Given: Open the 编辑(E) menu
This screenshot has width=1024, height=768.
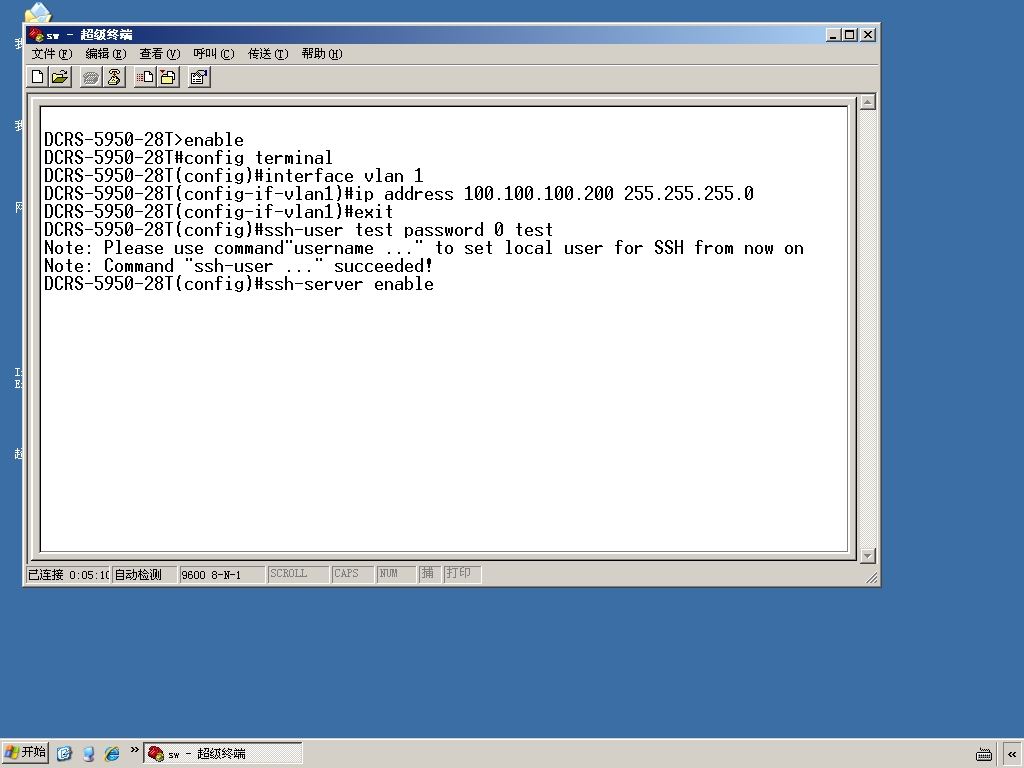Looking at the screenshot, I should [106, 54].
